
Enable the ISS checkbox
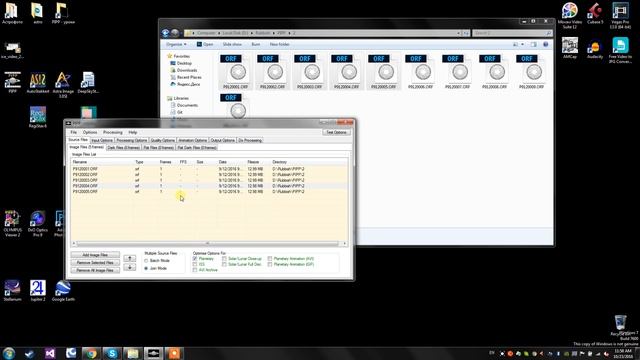point(195,264)
